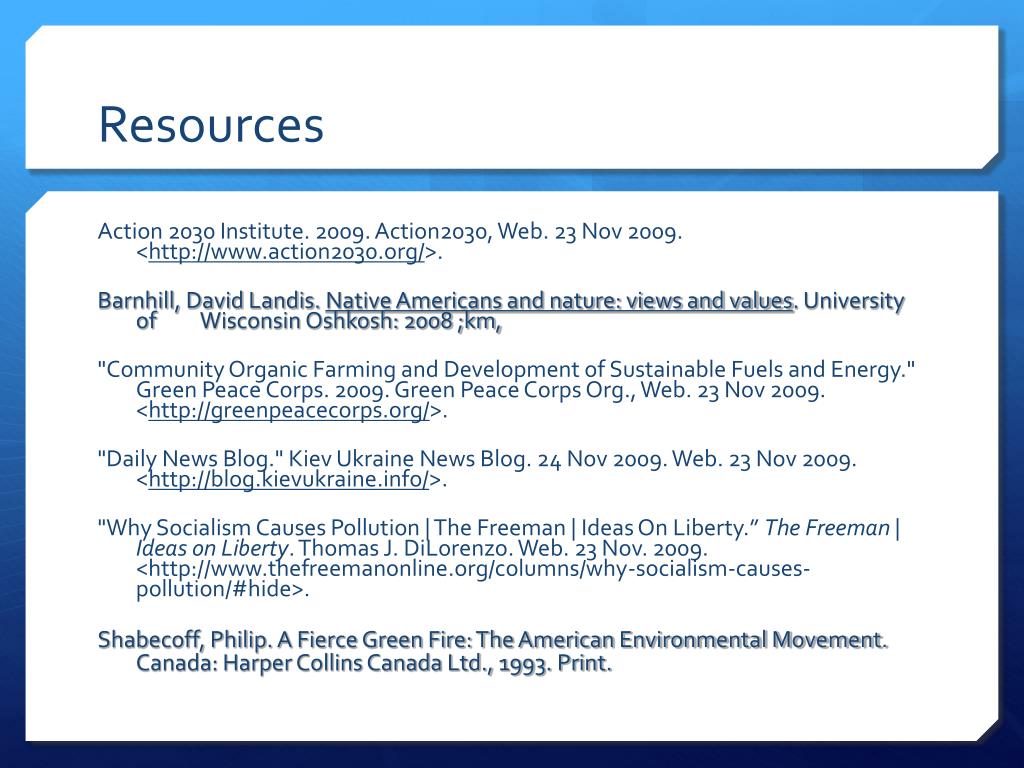
Task: Click the underlined Native Americans and nature title
Action: point(559,301)
